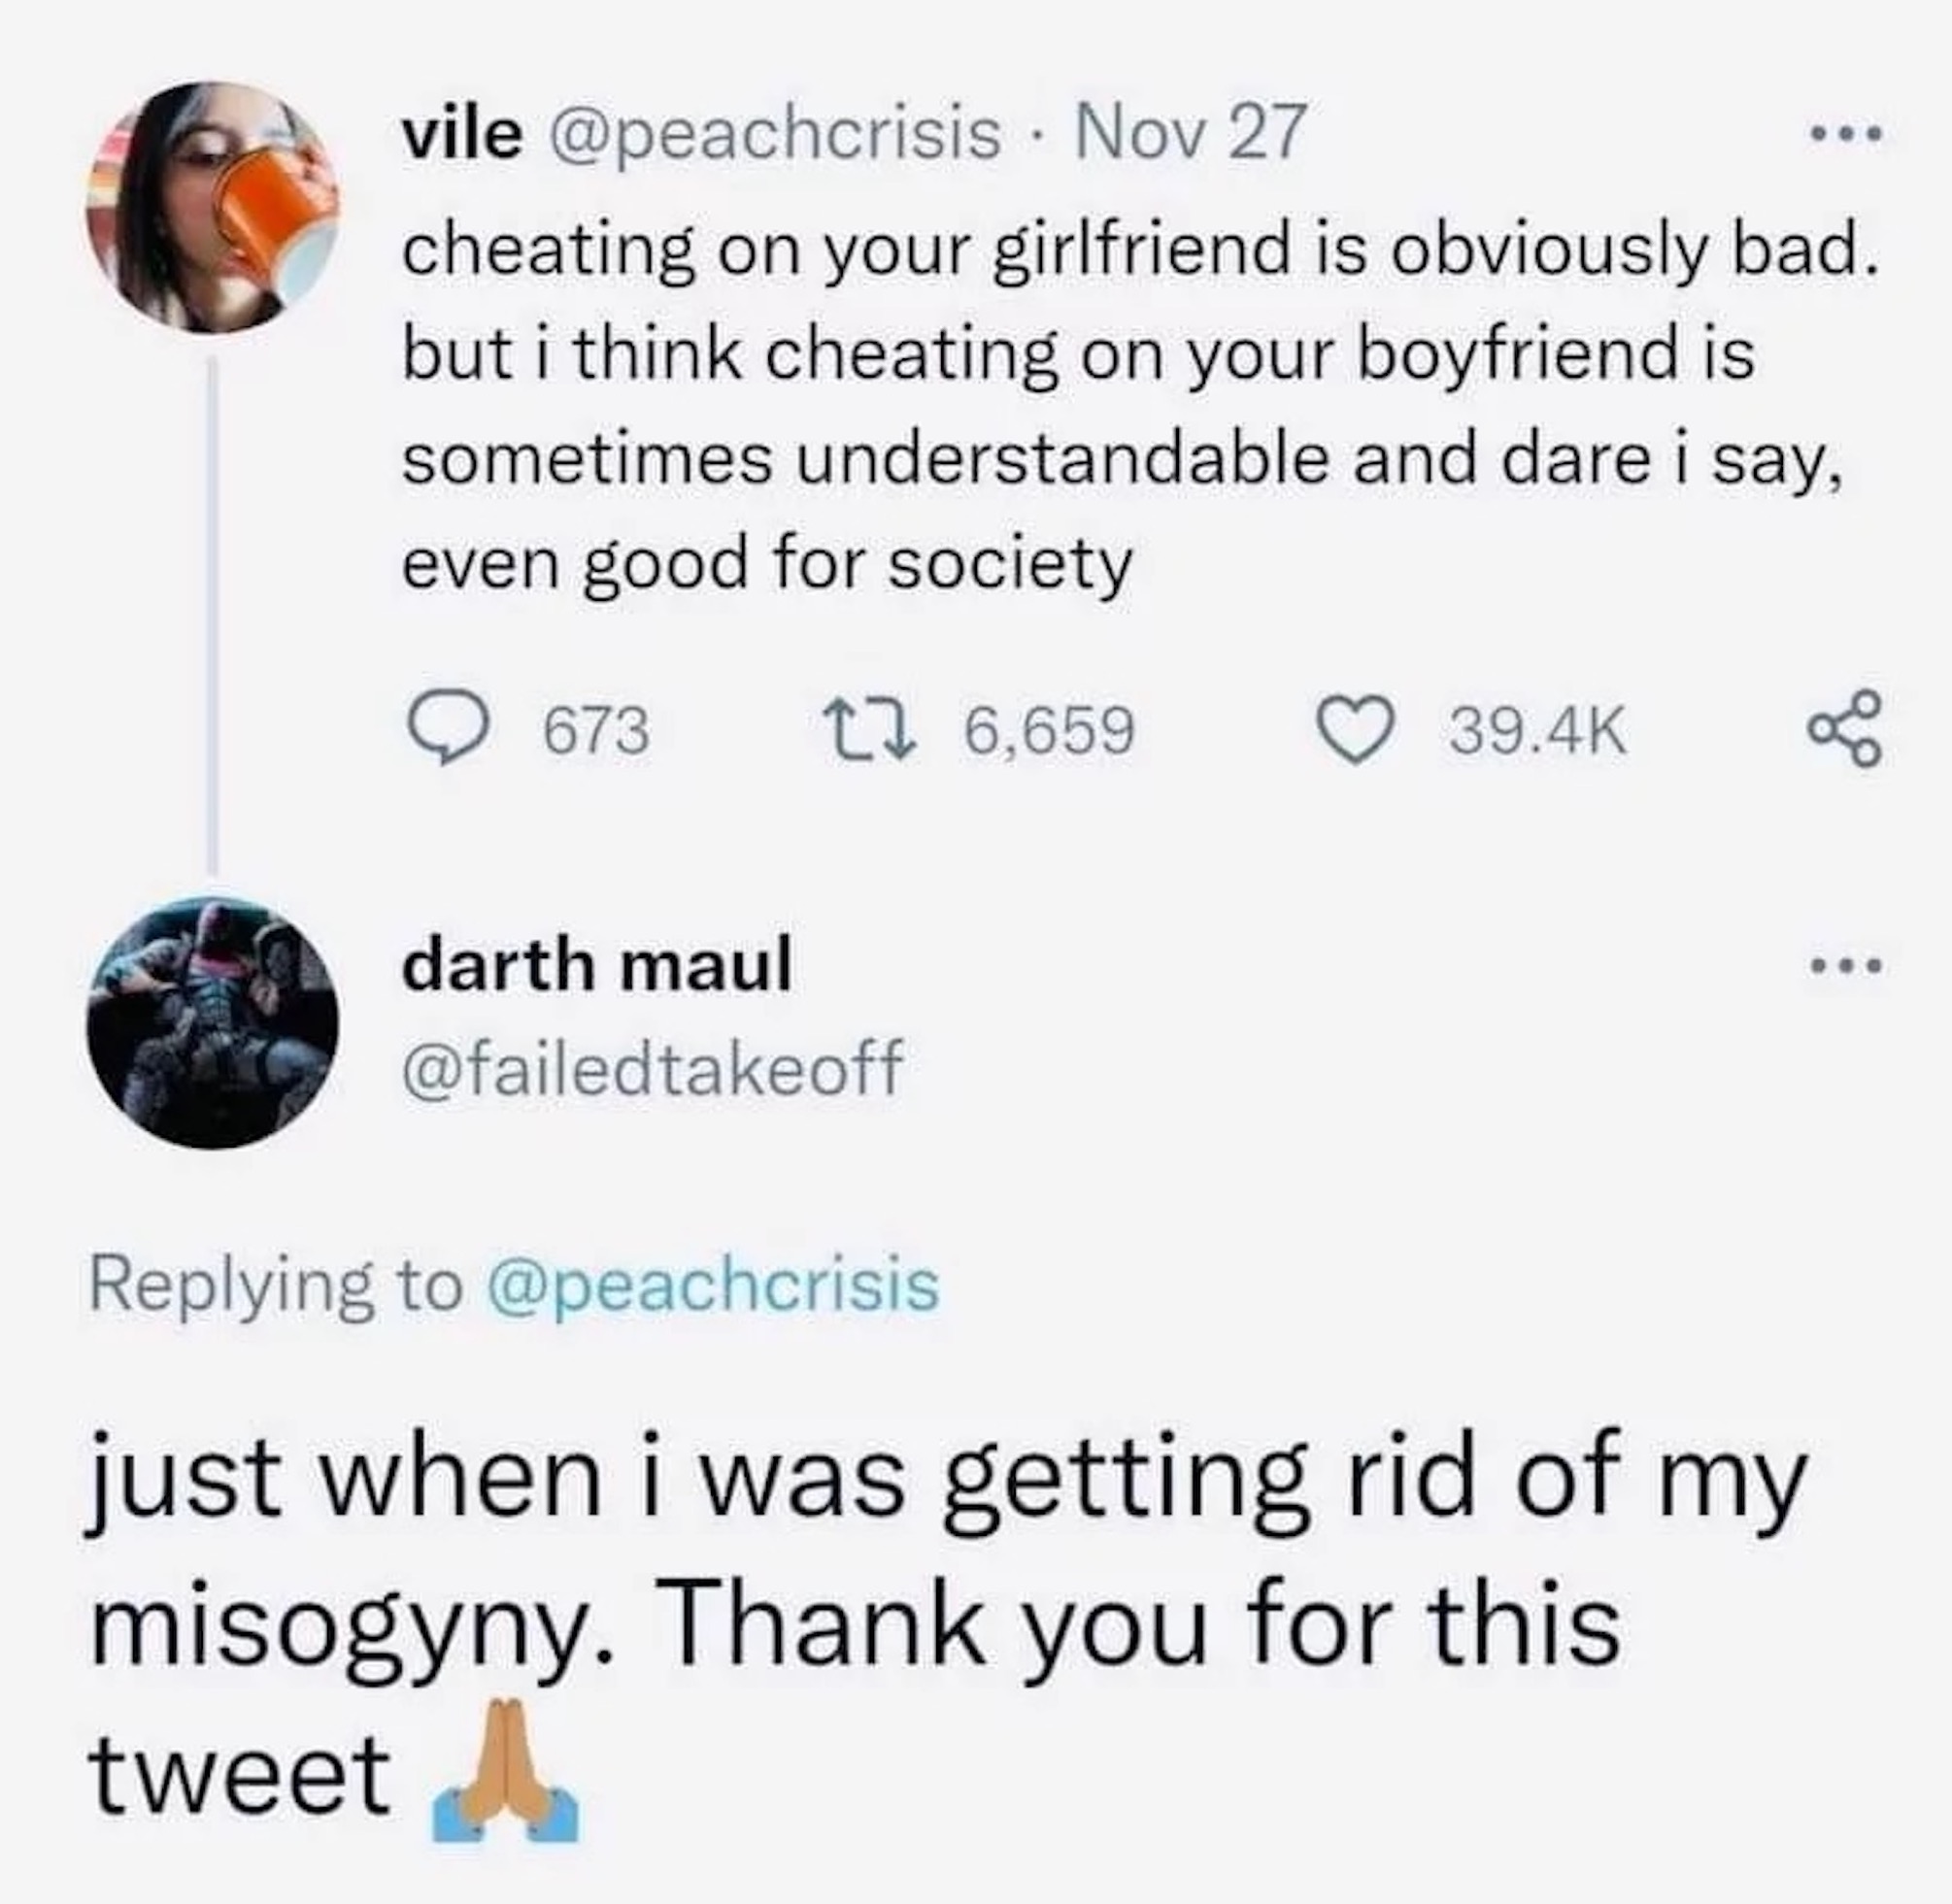This screenshot has height=1904, width=1952.
Task: Open the more options dots on vile's tweet
Action: [1846, 132]
